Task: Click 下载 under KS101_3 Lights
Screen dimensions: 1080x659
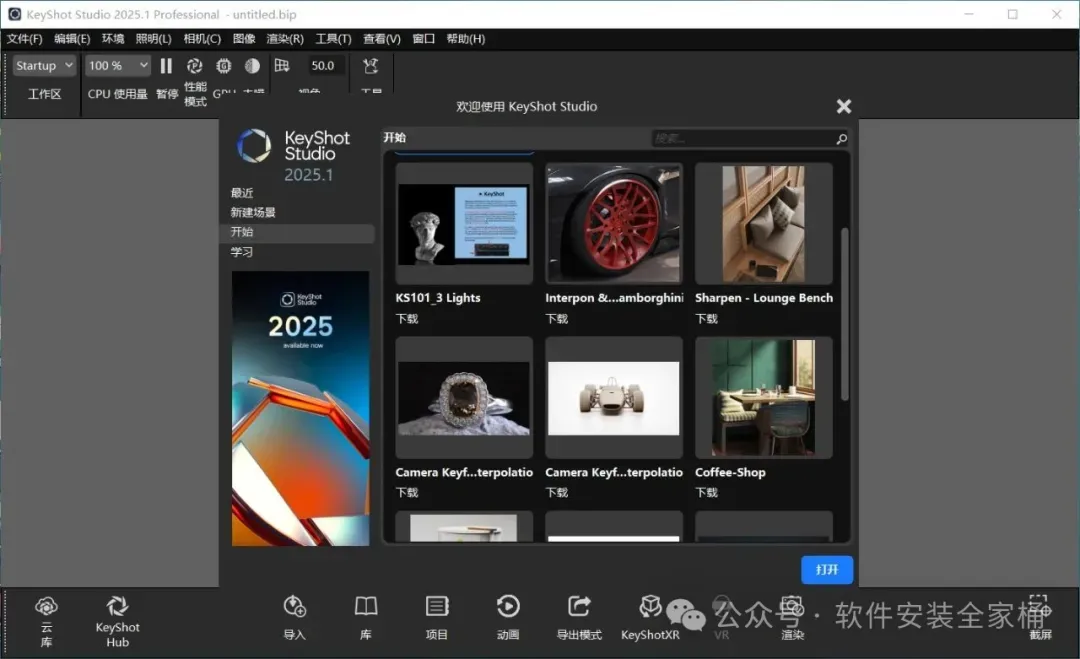Action: pyautogui.click(x=407, y=319)
